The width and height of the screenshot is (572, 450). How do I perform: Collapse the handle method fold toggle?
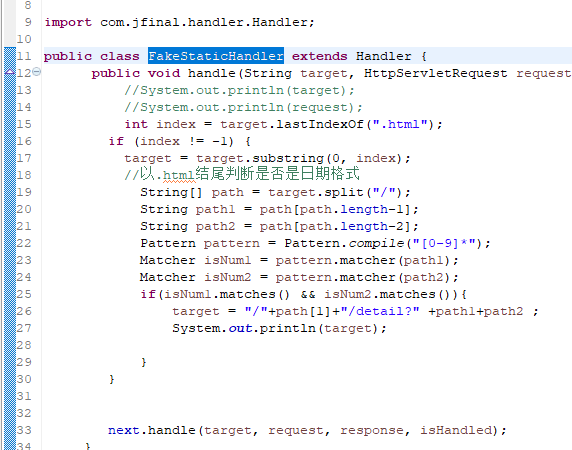[36, 71]
